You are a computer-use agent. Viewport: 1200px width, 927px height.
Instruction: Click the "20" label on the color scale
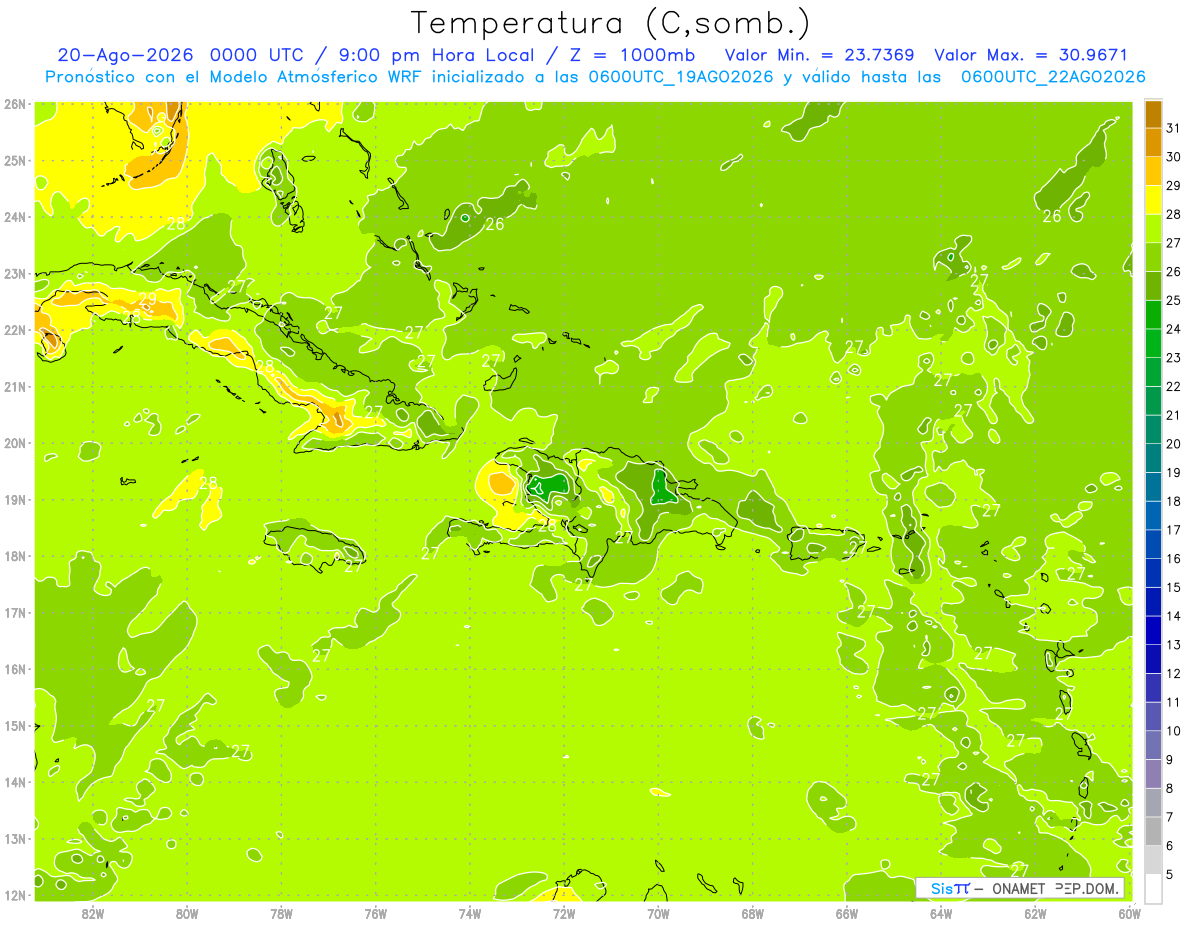click(1174, 444)
